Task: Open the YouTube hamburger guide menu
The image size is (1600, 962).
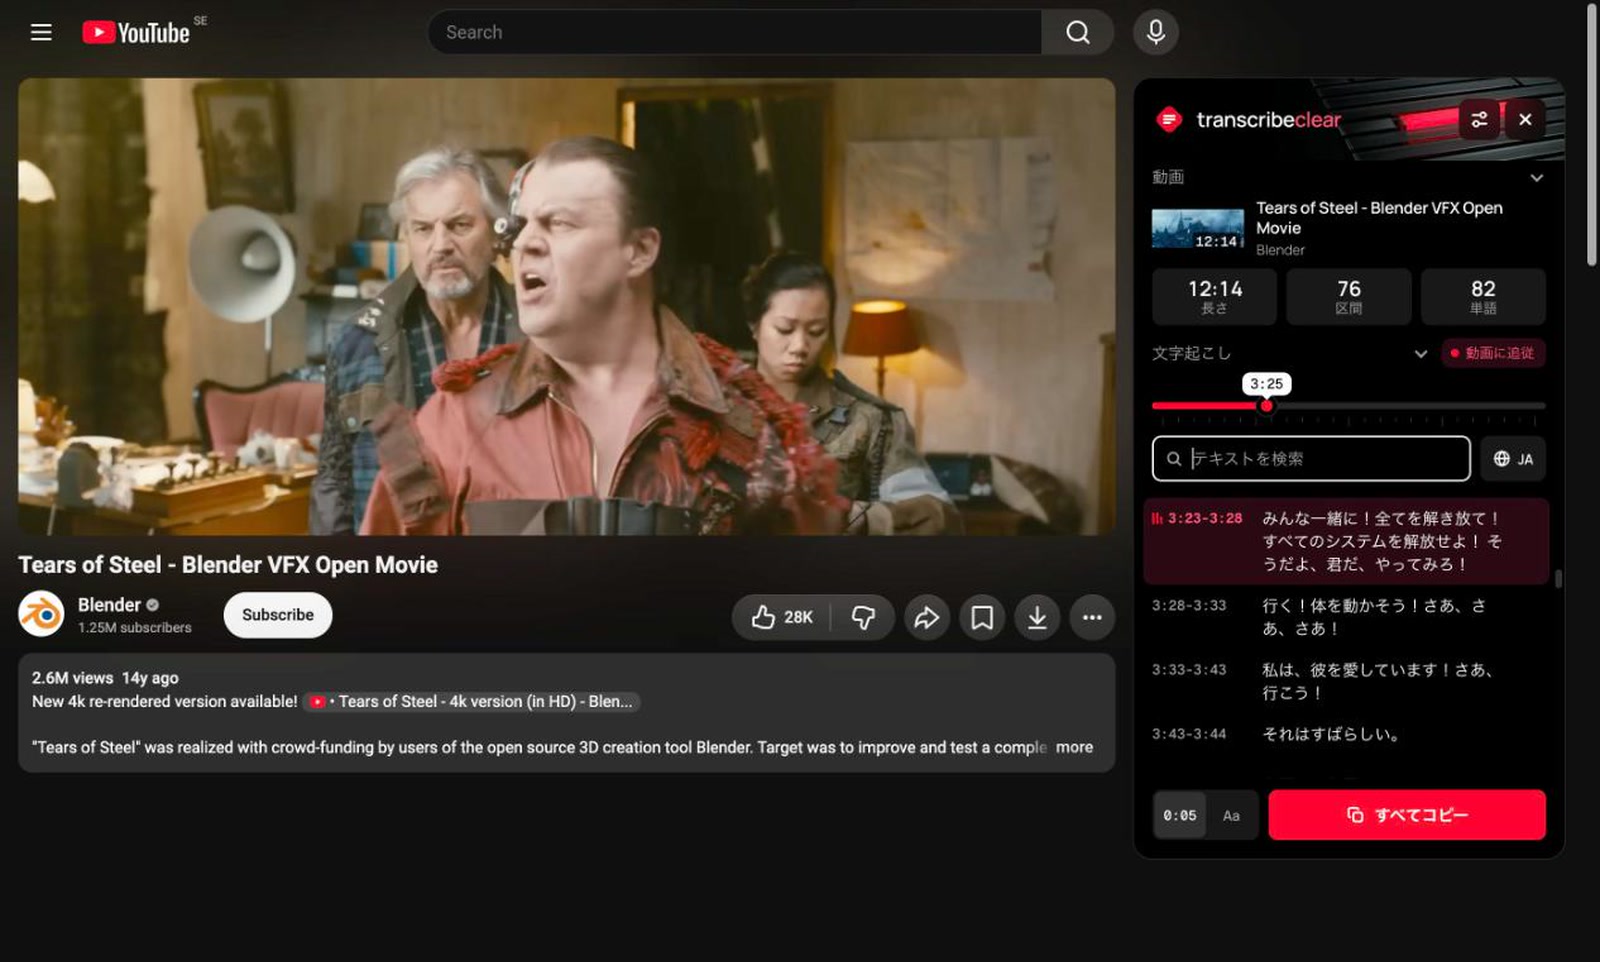Action: pos(41,32)
